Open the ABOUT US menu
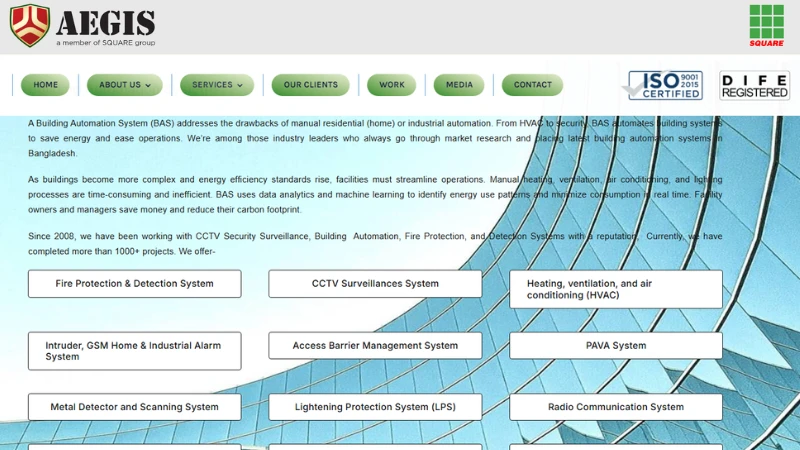The height and width of the screenshot is (450, 800). tap(124, 85)
